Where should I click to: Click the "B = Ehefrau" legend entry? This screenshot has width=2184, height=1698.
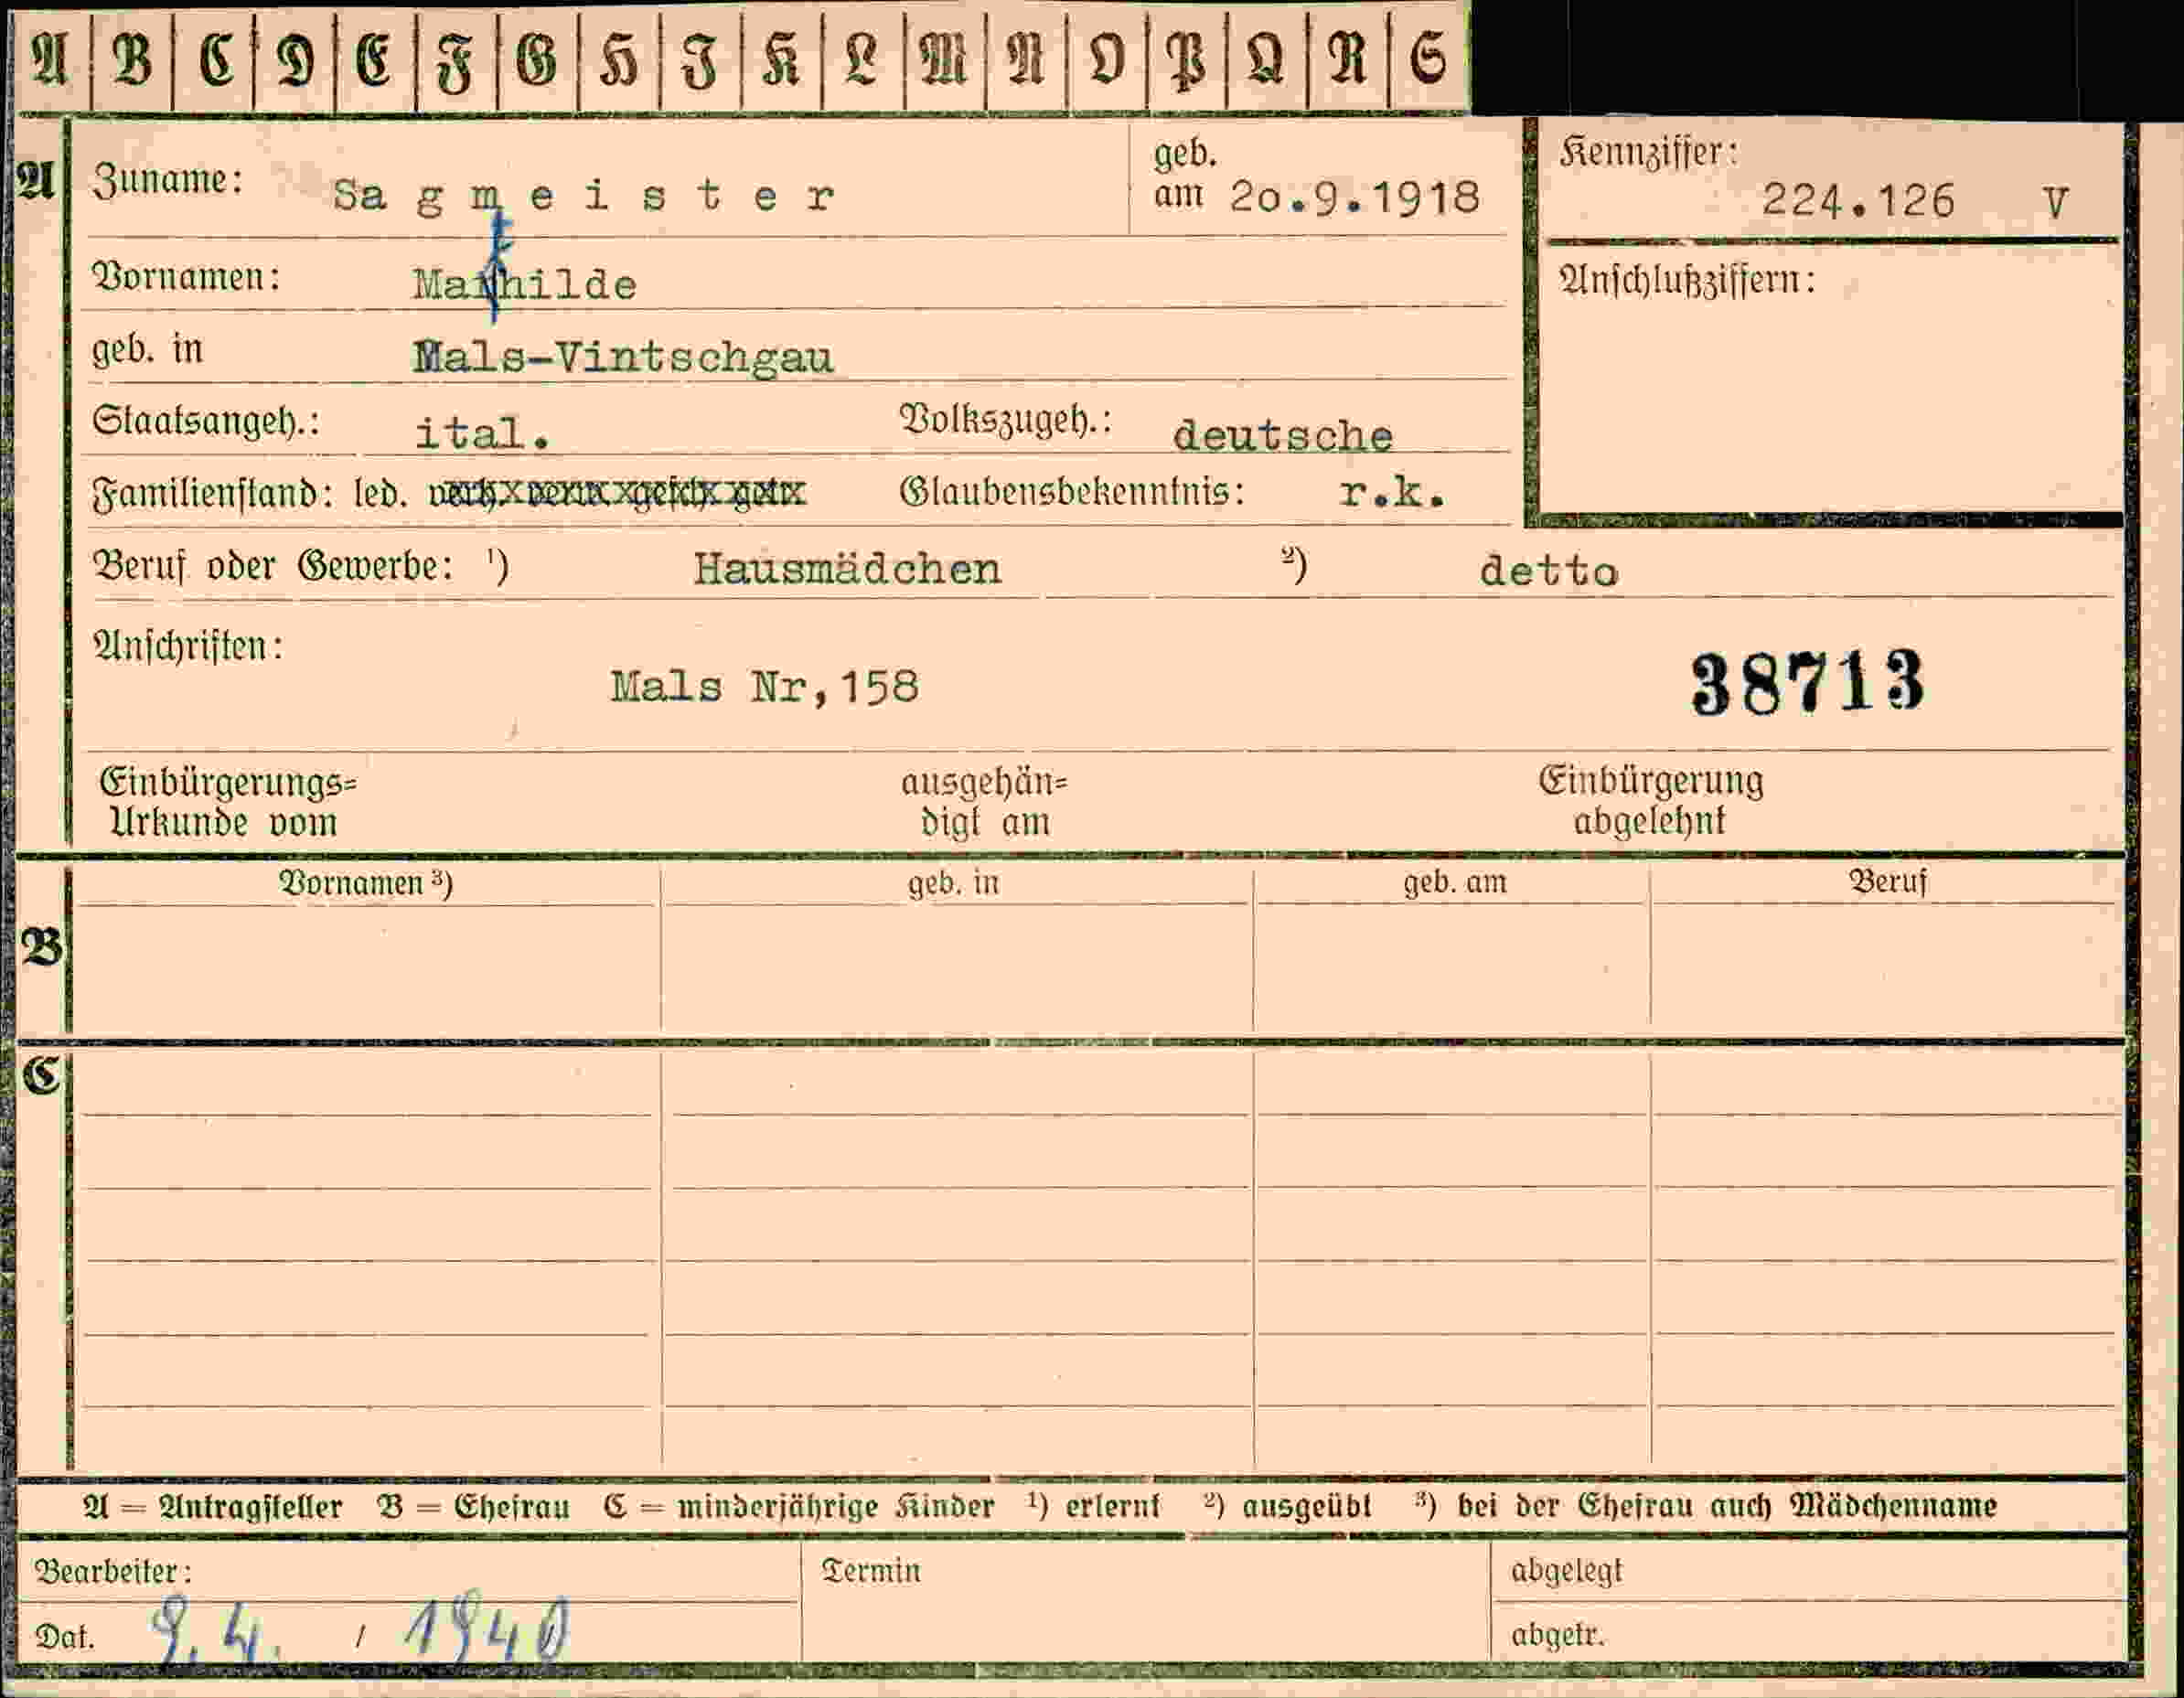(474, 1506)
